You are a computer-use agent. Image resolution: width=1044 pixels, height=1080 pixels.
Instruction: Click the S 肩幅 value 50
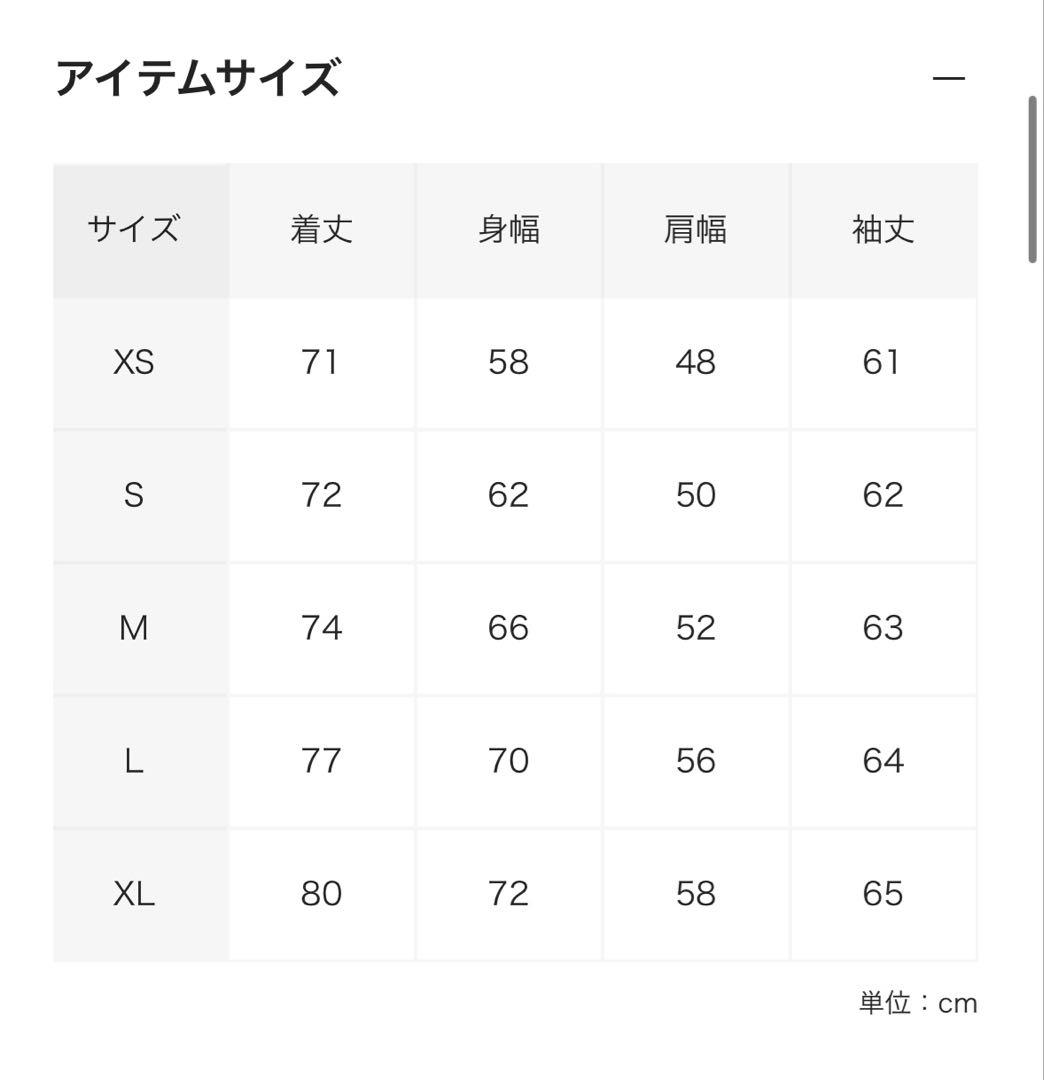coord(695,495)
